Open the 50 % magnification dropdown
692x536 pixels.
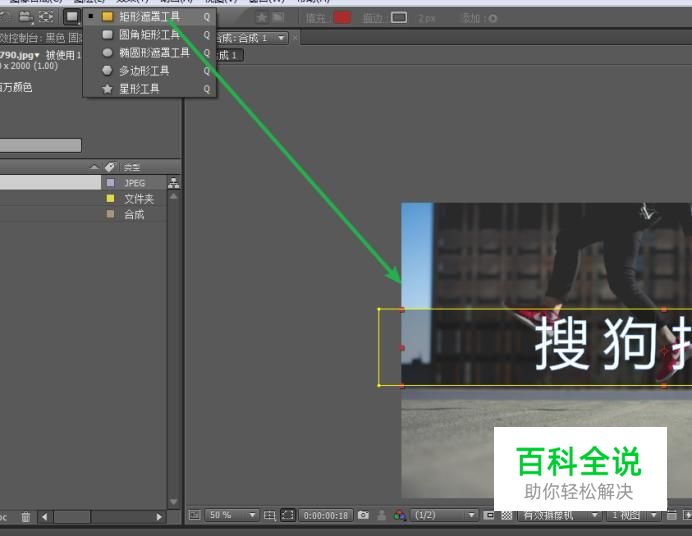pyautogui.click(x=231, y=515)
